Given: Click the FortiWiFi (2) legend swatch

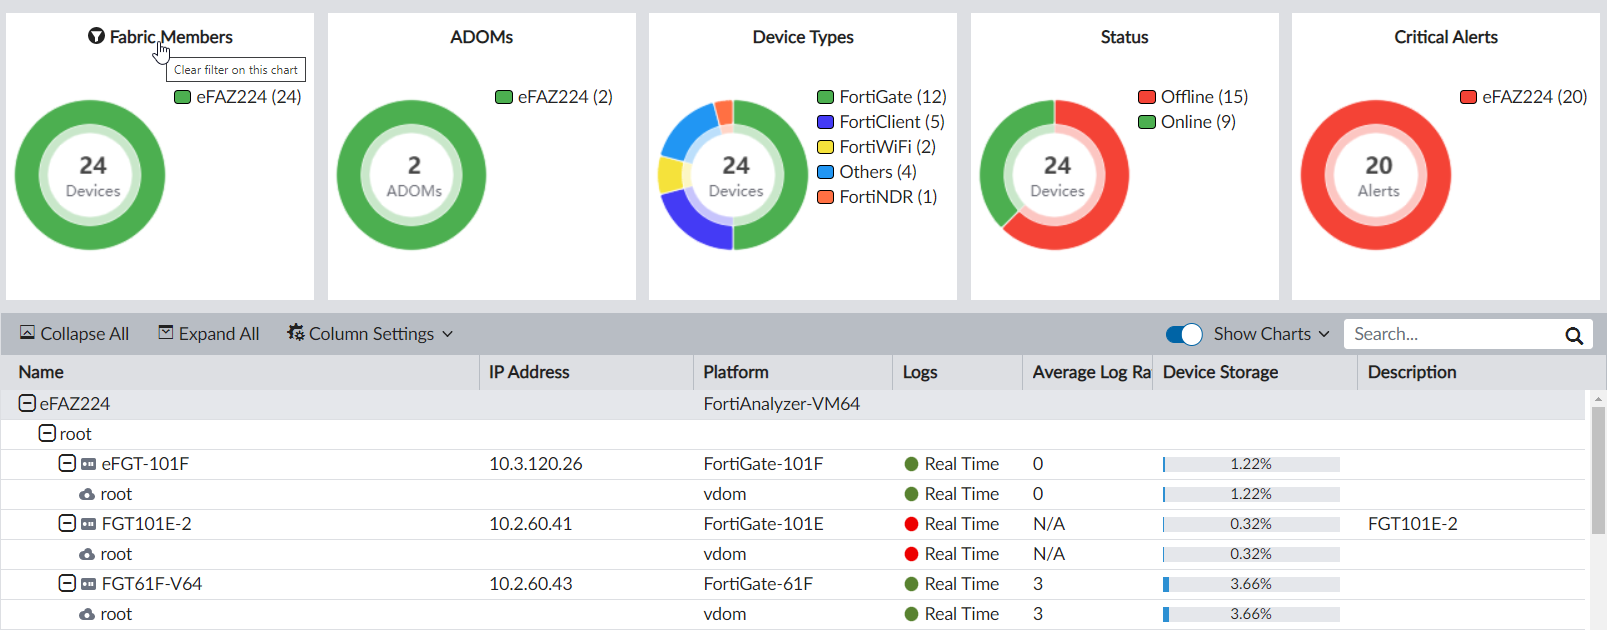Looking at the screenshot, I should click(x=825, y=147).
